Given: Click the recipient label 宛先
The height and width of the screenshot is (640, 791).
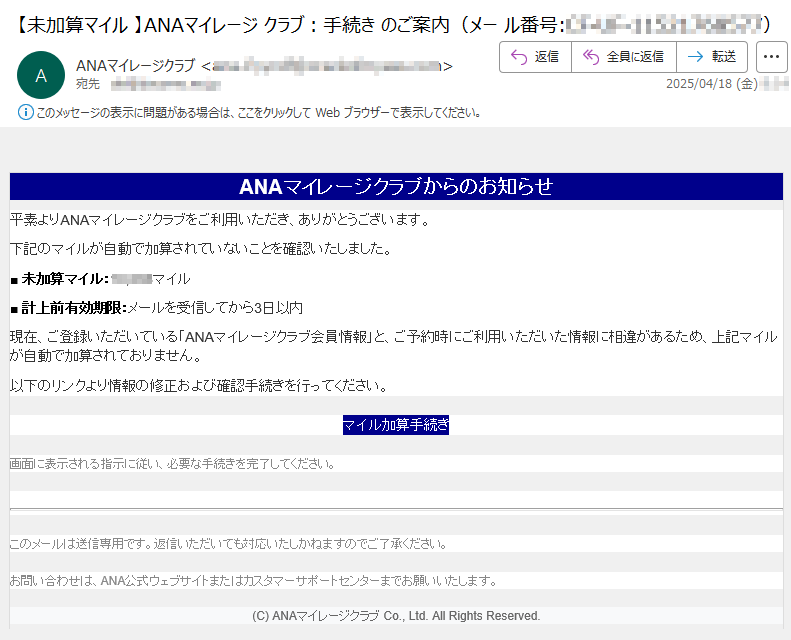Looking at the screenshot, I should pyautogui.click(x=88, y=84).
